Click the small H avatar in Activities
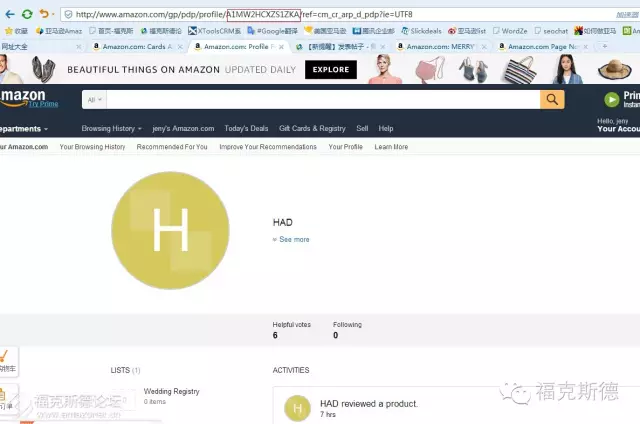The width and height of the screenshot is (640, 424). [x=297, y=408]
